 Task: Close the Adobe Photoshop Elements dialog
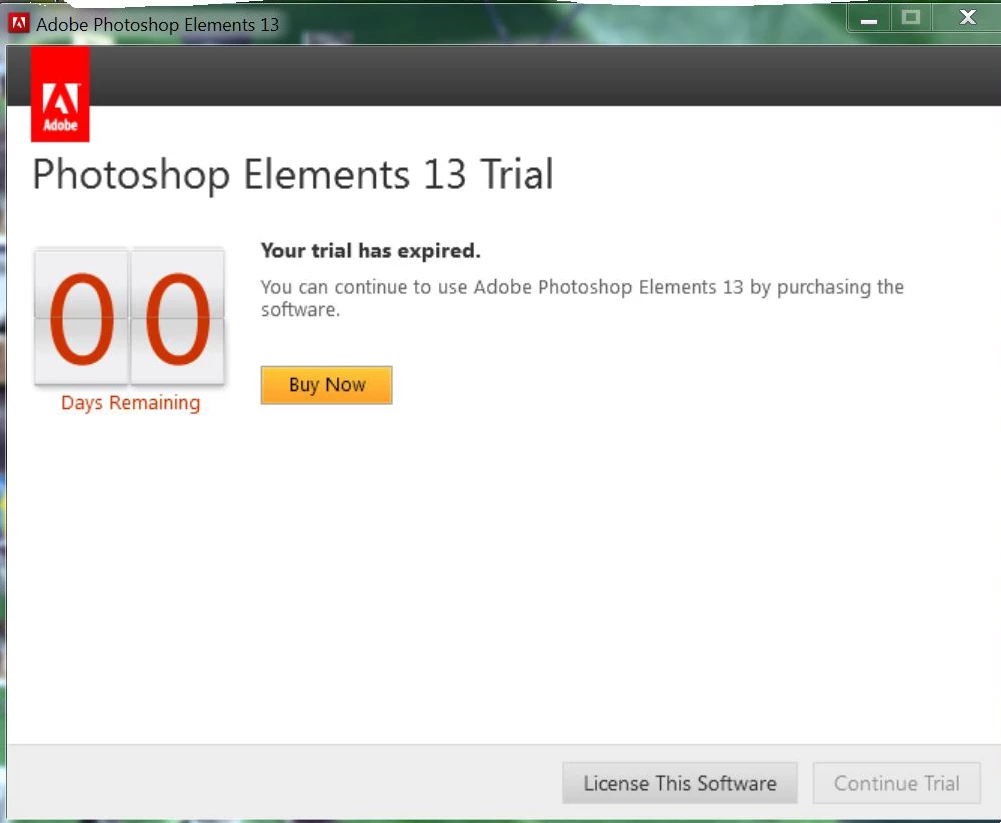[x=967, y=19]
